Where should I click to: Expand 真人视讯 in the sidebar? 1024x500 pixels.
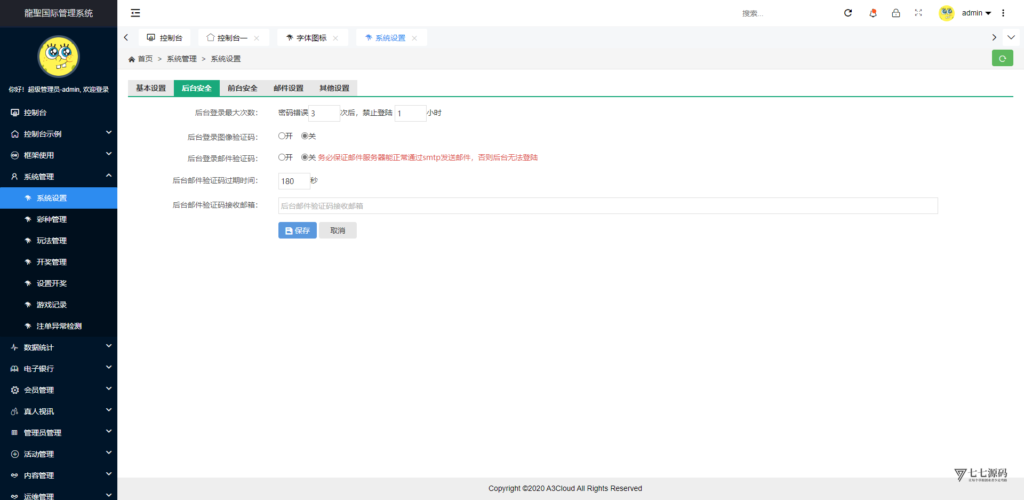59,411
